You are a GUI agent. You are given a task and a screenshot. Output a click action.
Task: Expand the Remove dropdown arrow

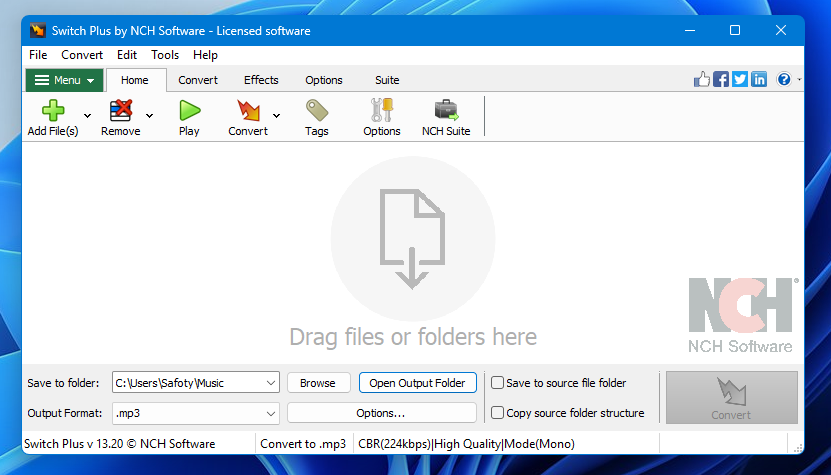point(149,116)
